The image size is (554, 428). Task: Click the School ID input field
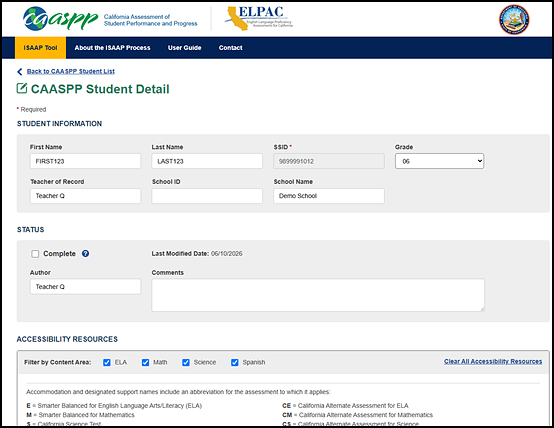(x=207, y=196)
